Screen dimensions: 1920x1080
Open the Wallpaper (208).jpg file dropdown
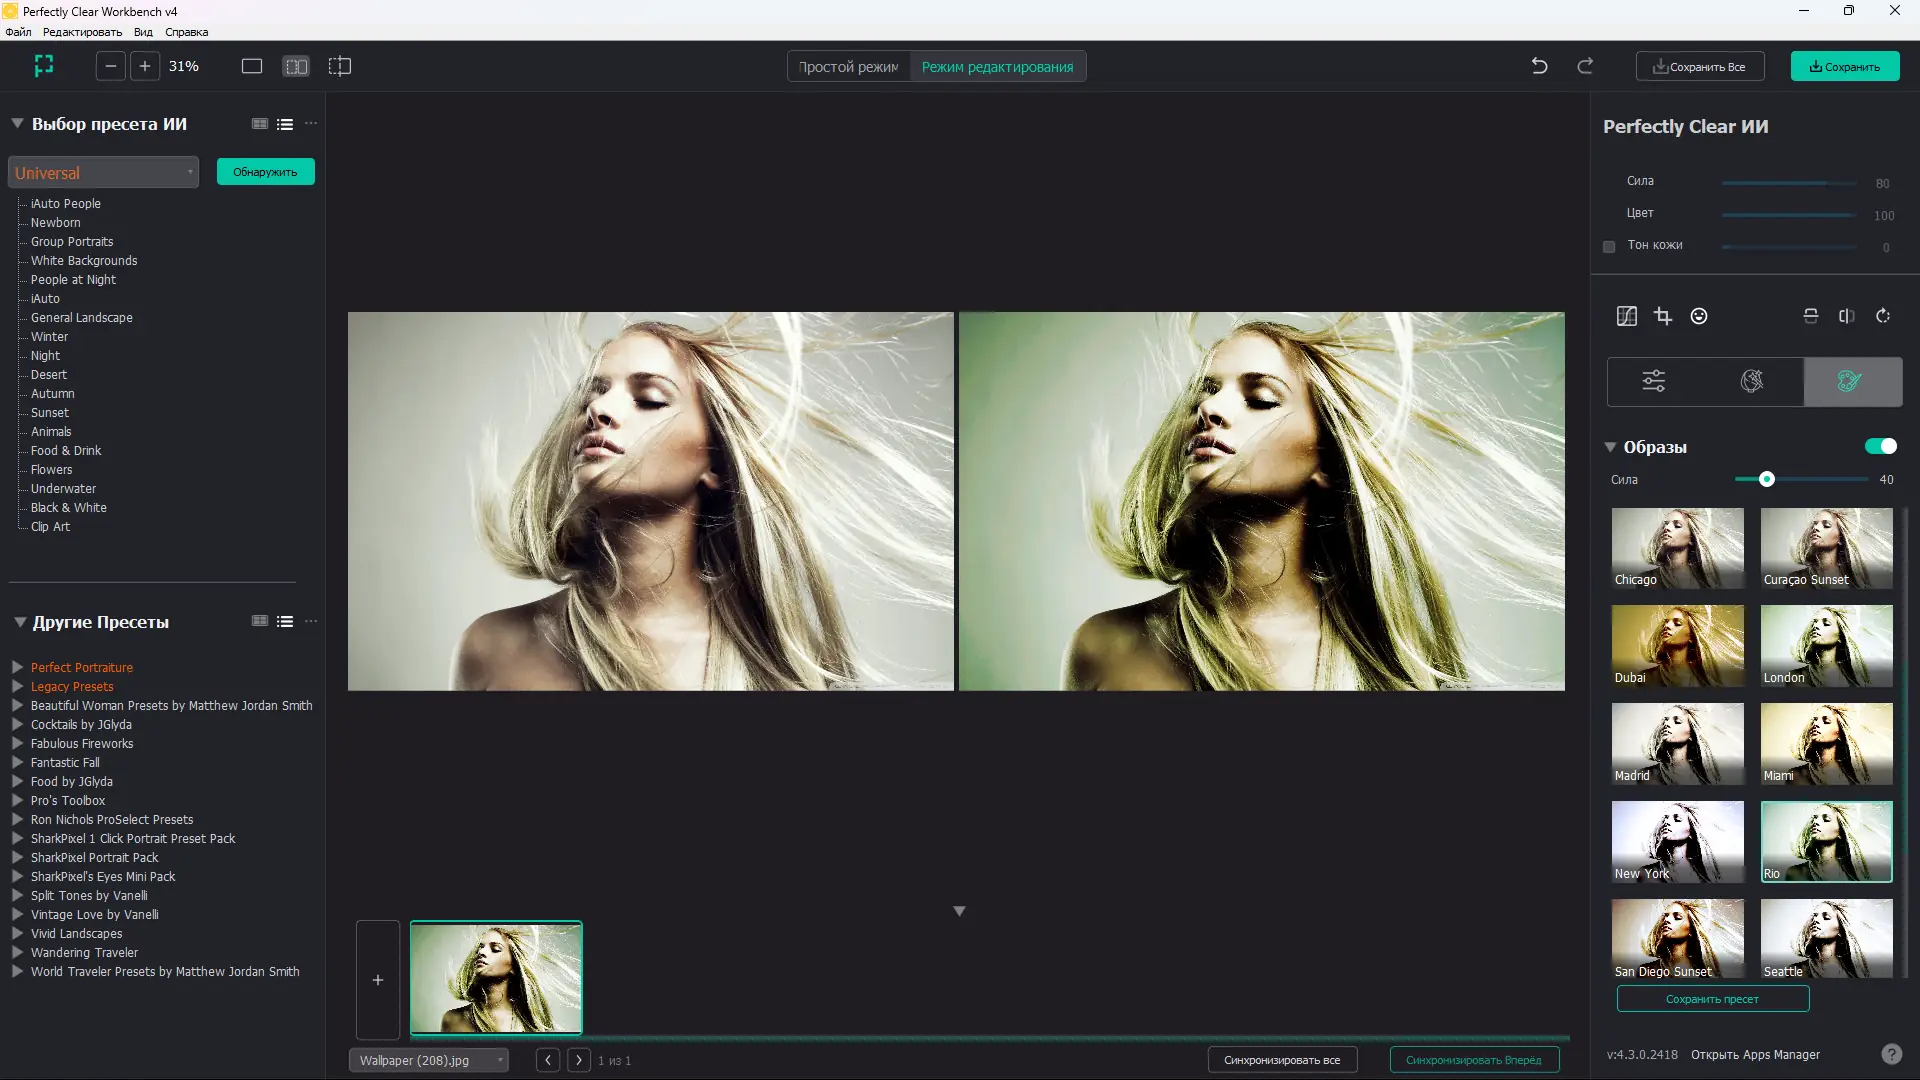pos(428,1060)
